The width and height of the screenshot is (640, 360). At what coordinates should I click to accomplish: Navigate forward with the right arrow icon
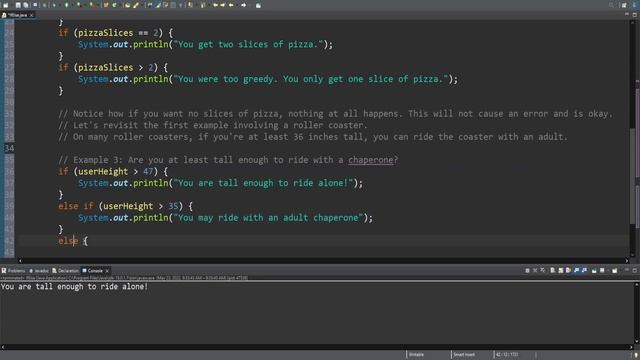tap(243, 5)
